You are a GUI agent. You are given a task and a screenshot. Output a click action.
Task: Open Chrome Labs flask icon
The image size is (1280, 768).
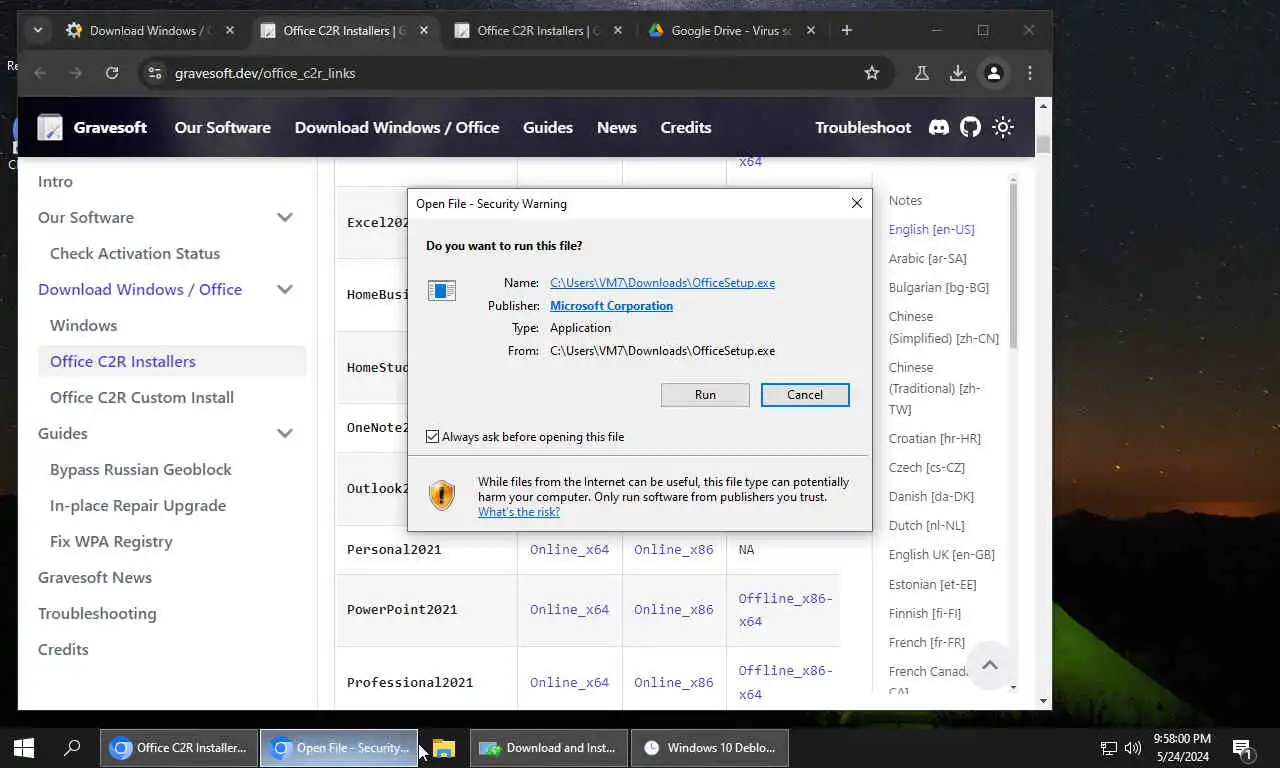pos(922,73)
